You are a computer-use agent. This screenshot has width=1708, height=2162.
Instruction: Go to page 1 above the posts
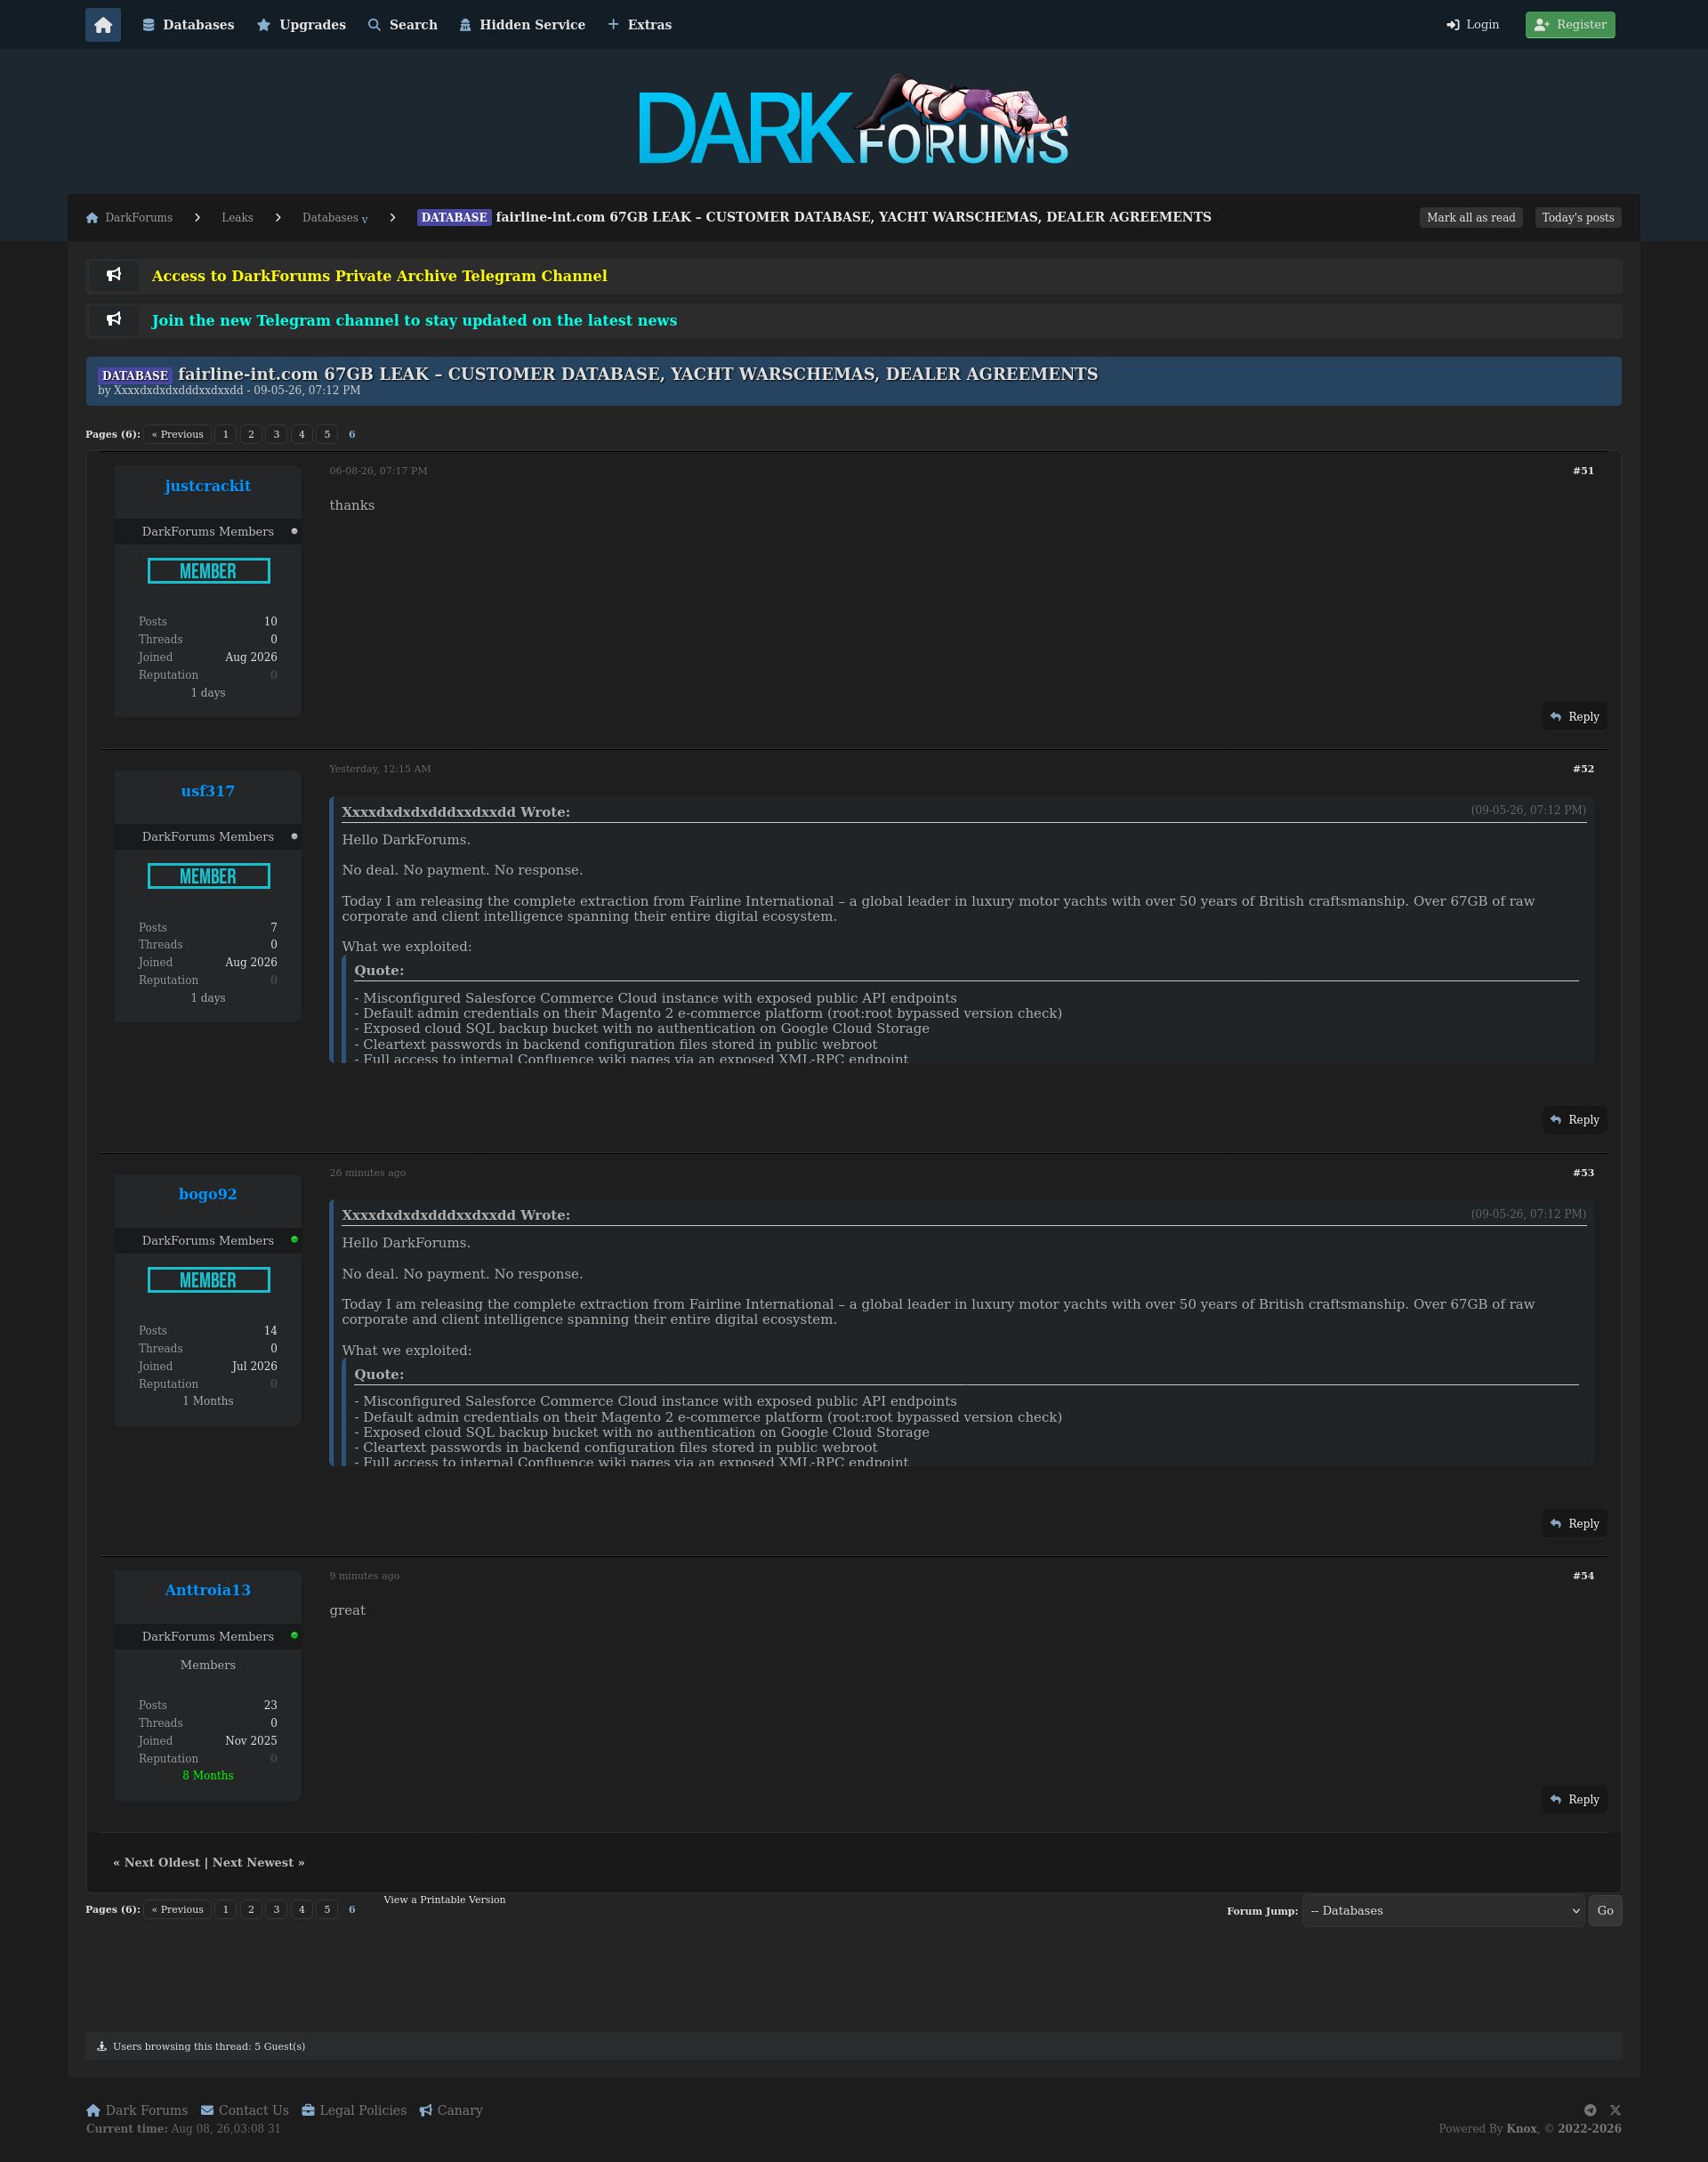point(226,434)
